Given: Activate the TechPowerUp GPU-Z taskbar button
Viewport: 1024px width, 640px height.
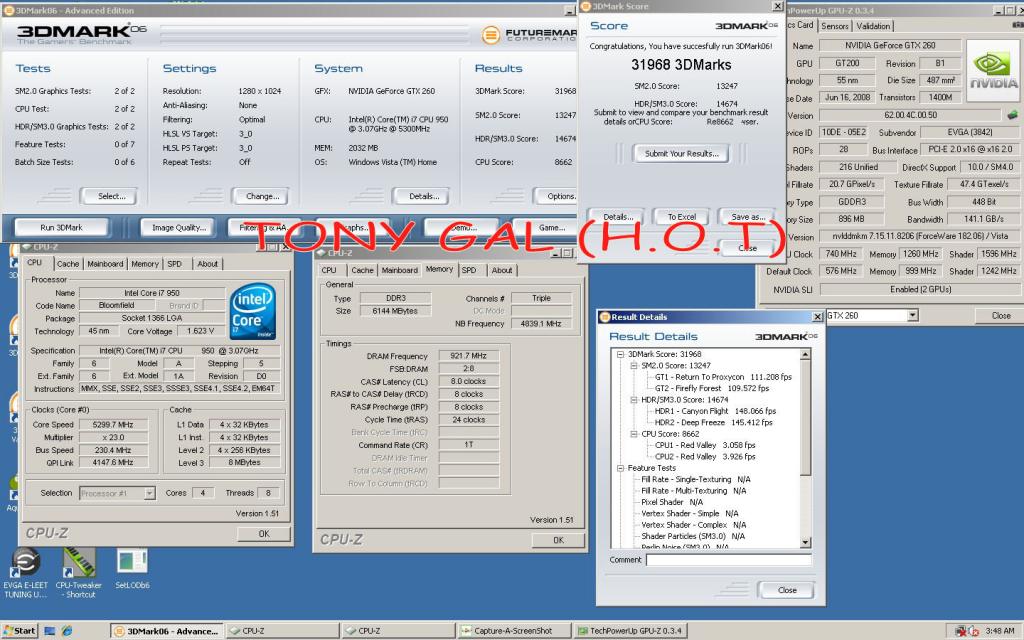Looking at the screenshot, I should pos(630,631).
